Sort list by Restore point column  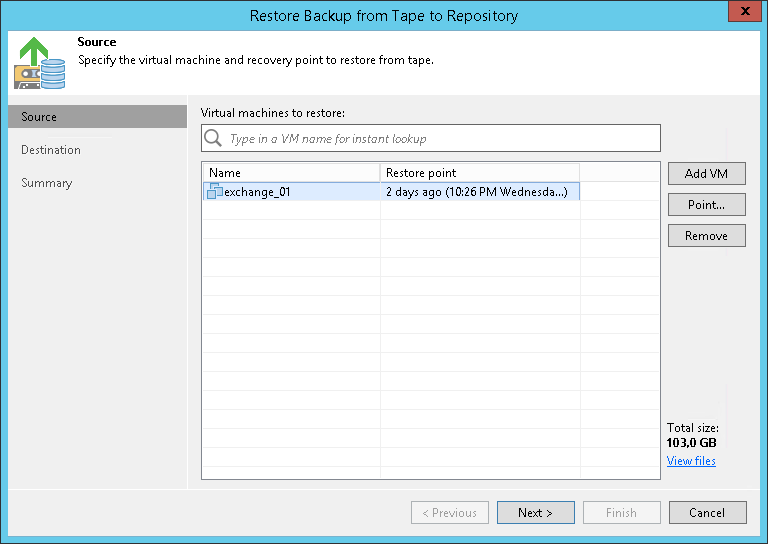(479, 173)
